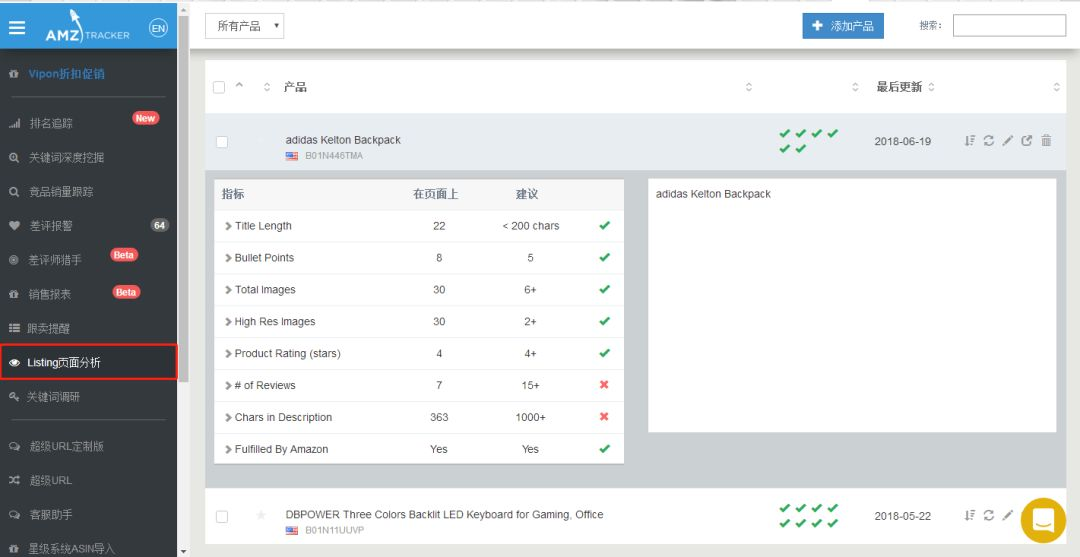
Task: Click the up caret next to header checkbox
Action: click(x=240, y=85)
